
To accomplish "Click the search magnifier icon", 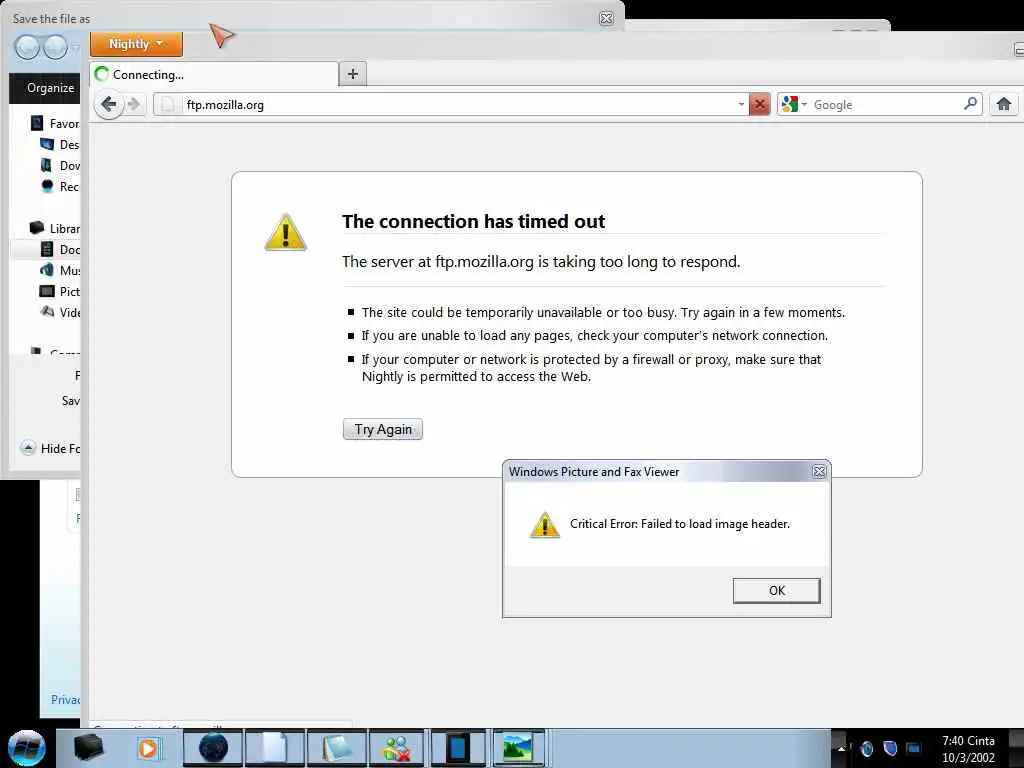I will [970, 104].
